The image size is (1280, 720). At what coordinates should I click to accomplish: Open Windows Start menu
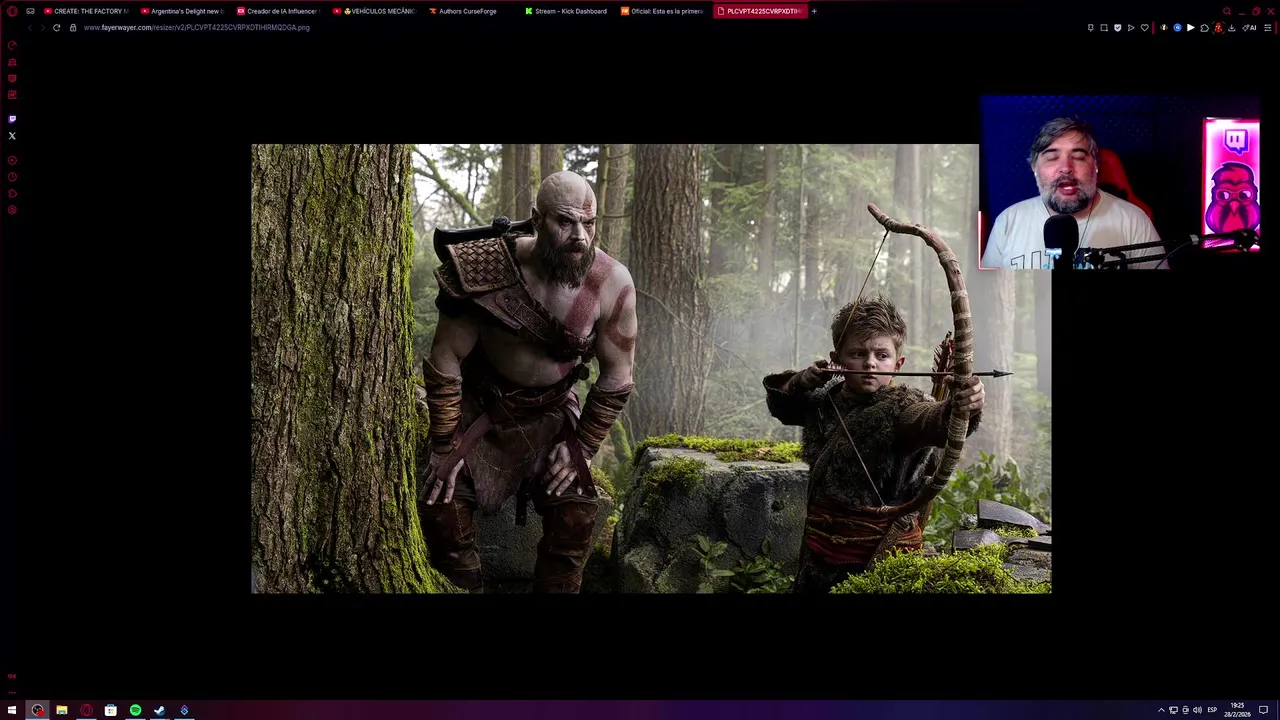click(12, 710)
